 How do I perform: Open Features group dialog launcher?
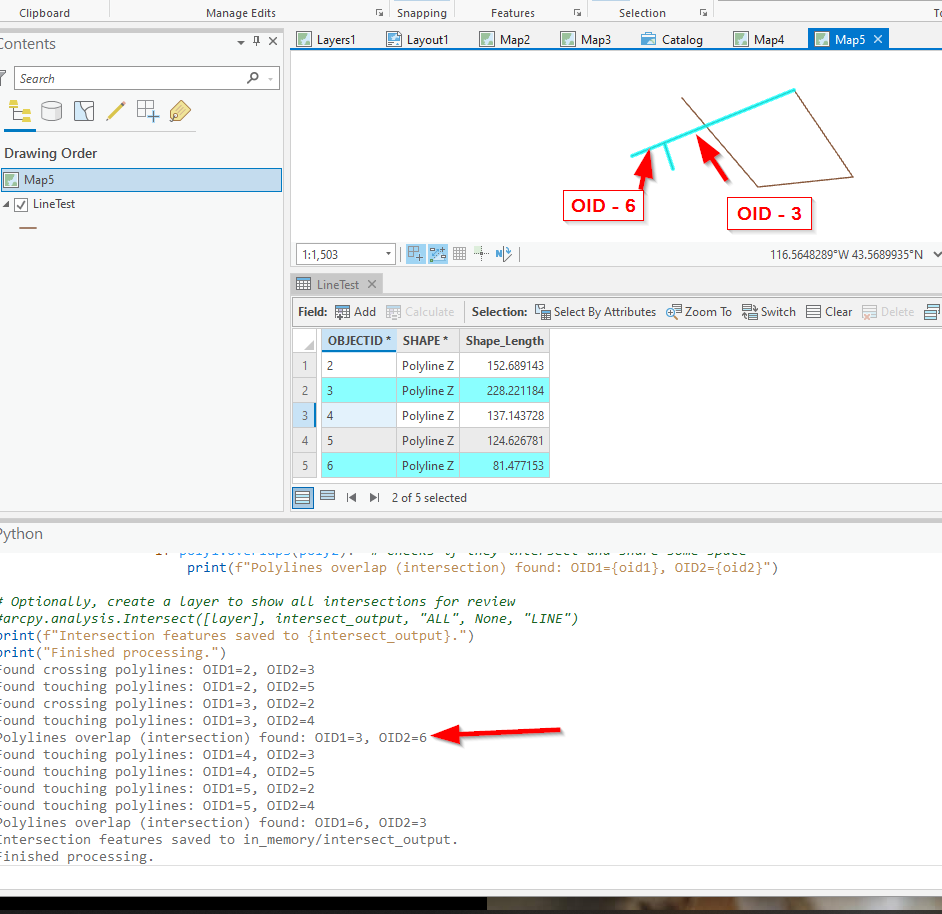(x=577, y=13)
